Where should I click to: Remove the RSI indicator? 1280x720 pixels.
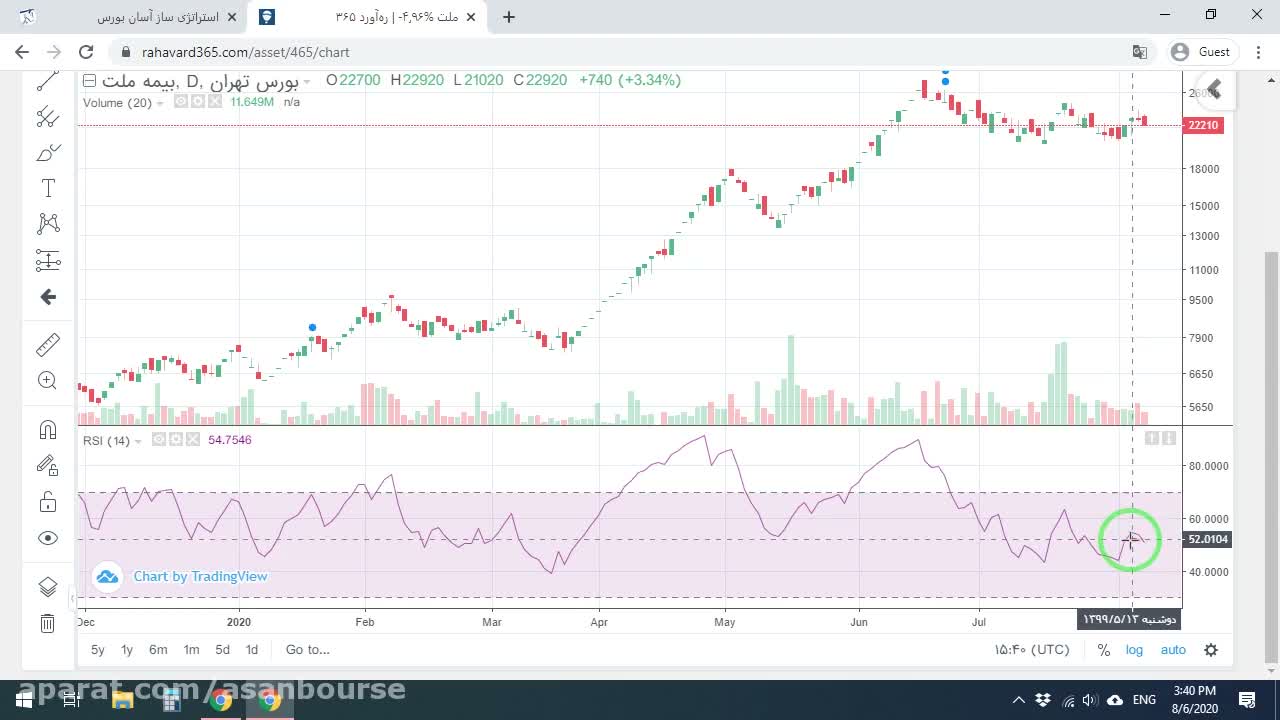[192, 440]
